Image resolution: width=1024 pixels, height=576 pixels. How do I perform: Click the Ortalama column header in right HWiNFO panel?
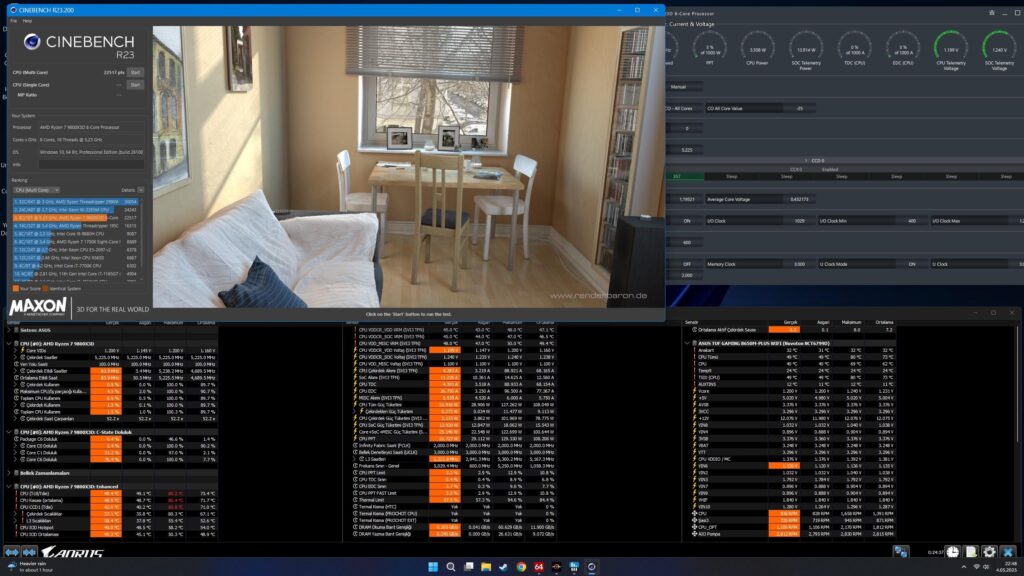(884, 322)
